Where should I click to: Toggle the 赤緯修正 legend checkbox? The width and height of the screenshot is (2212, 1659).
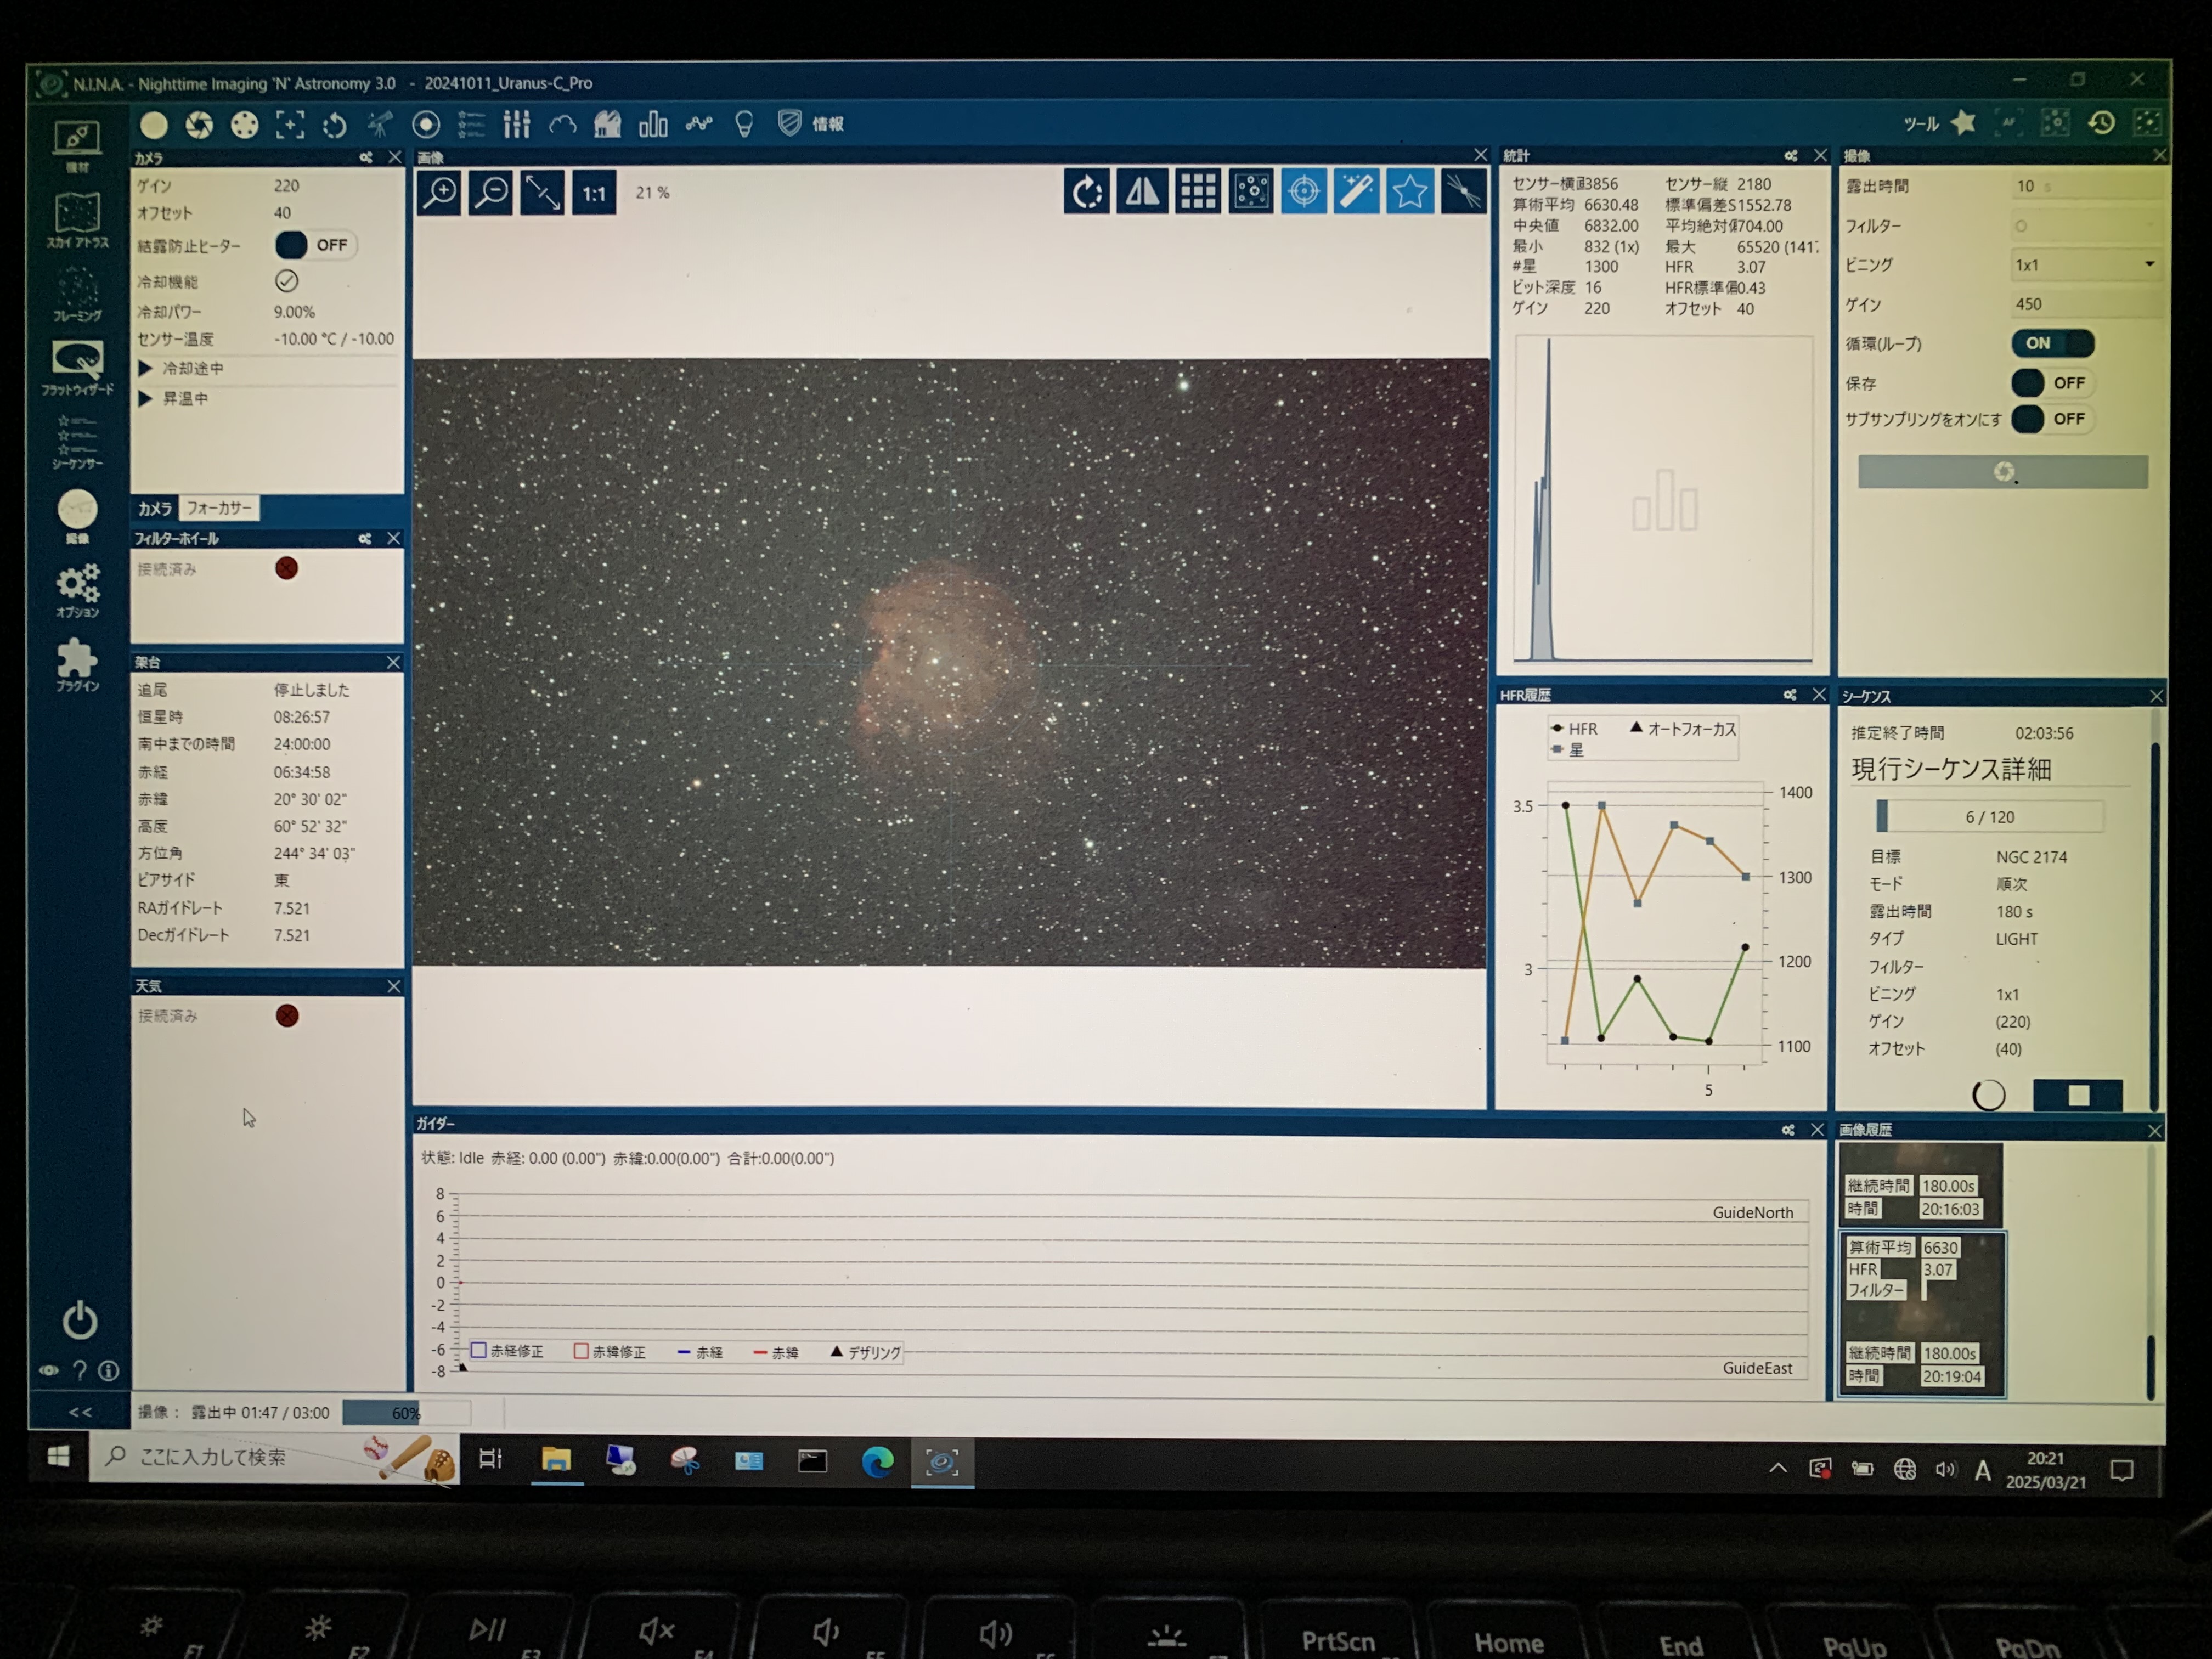581,1351
